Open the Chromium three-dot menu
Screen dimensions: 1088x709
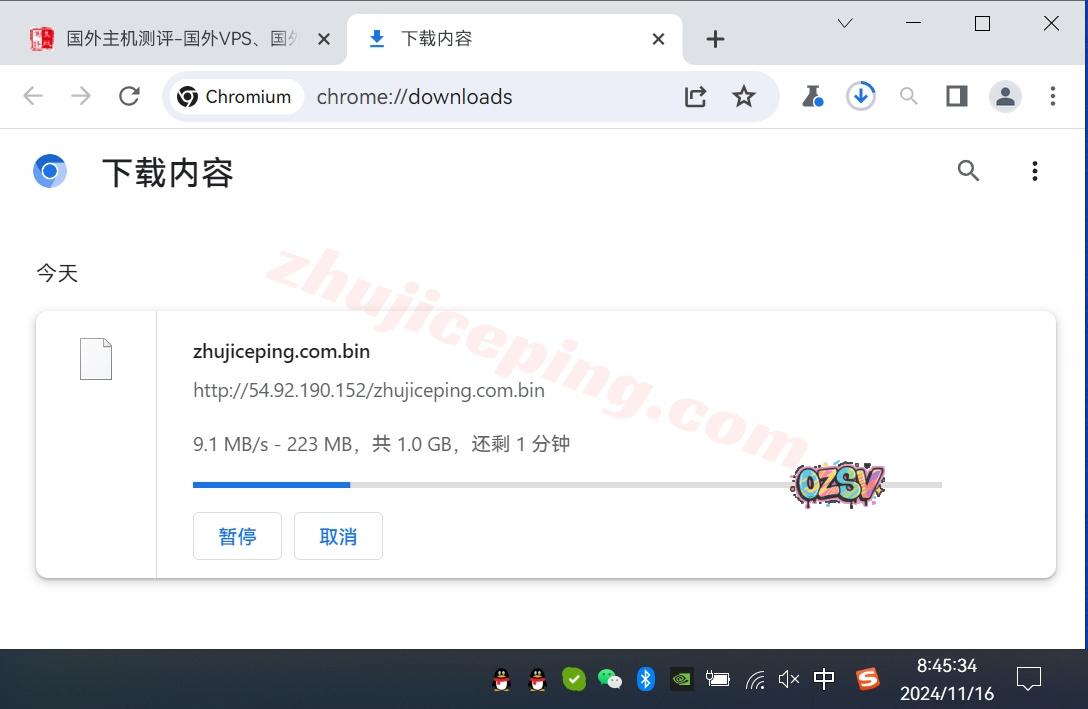point(1052,96)
